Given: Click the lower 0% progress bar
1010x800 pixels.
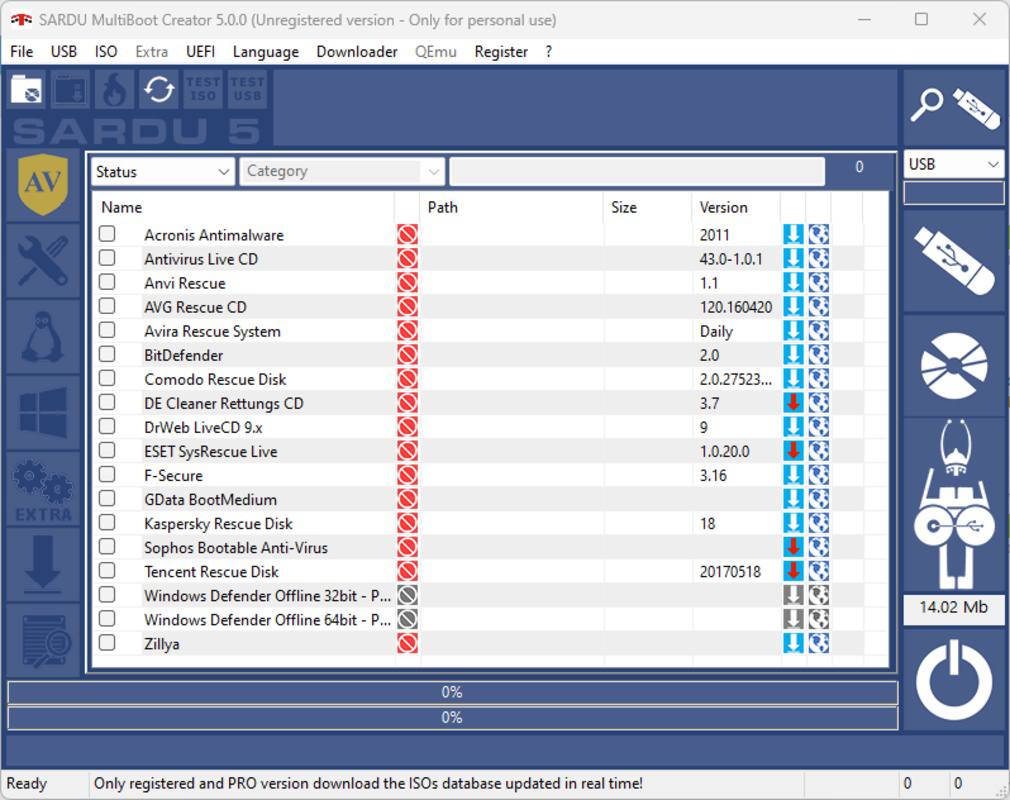Looking at the screenshot, I should tap(452, 718).
